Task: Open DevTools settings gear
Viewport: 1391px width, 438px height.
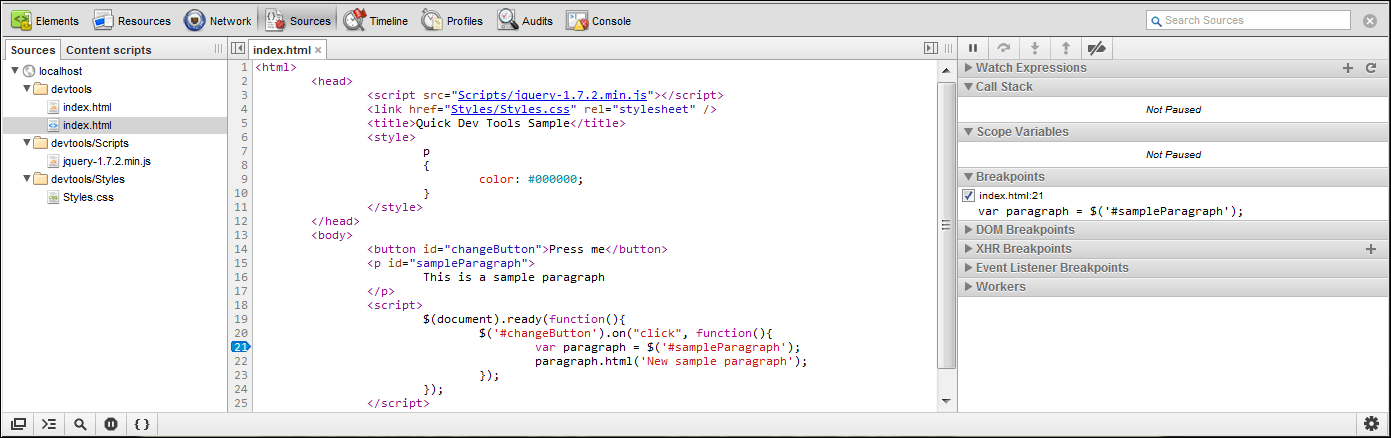Action: (x=1371, y=424)
